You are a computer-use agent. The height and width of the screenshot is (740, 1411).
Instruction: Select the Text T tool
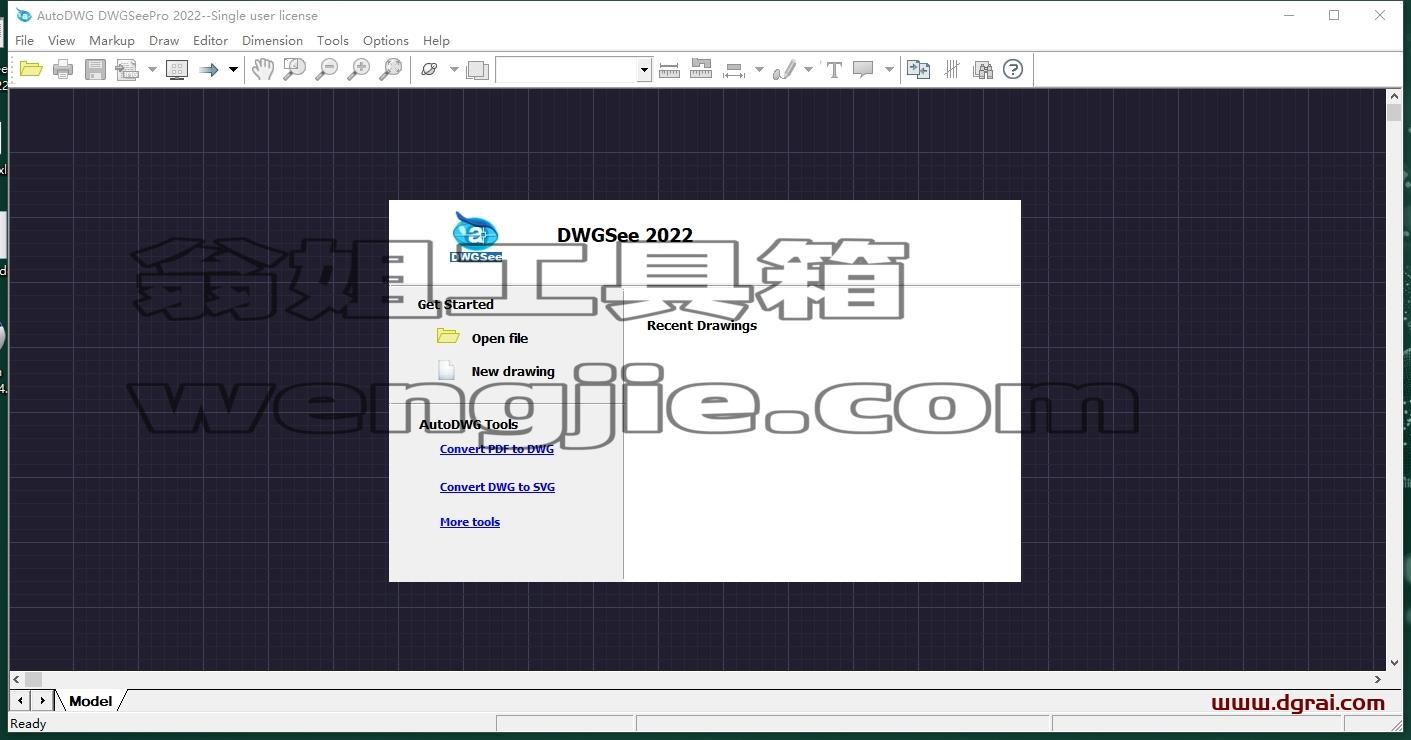pos(834,69)
